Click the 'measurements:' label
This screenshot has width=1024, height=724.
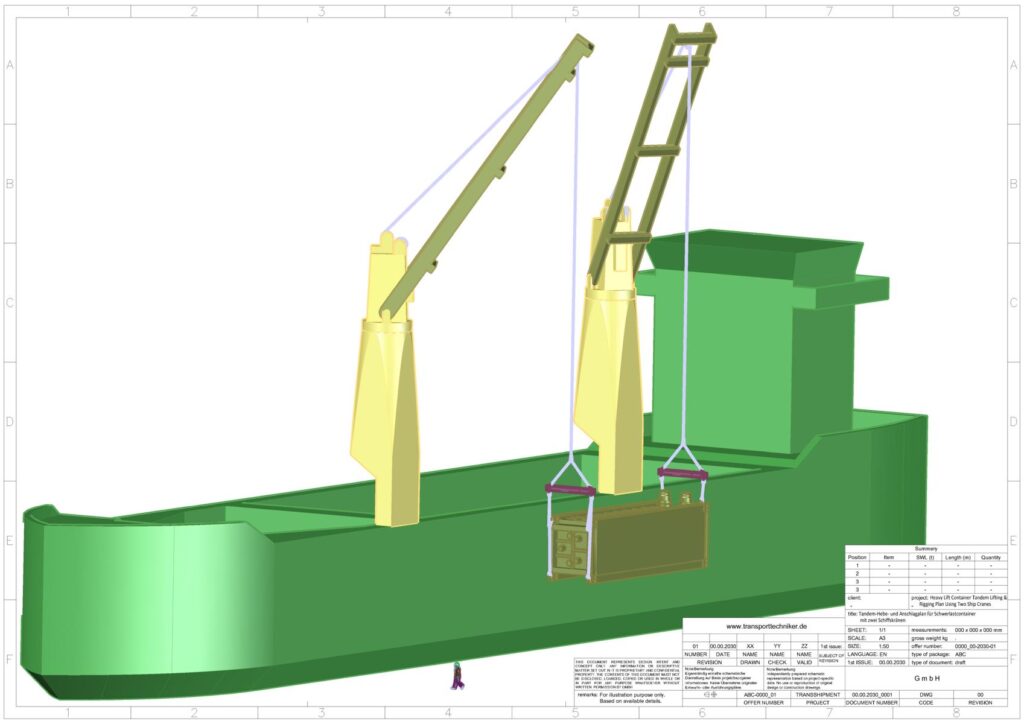tap(929, 630)
